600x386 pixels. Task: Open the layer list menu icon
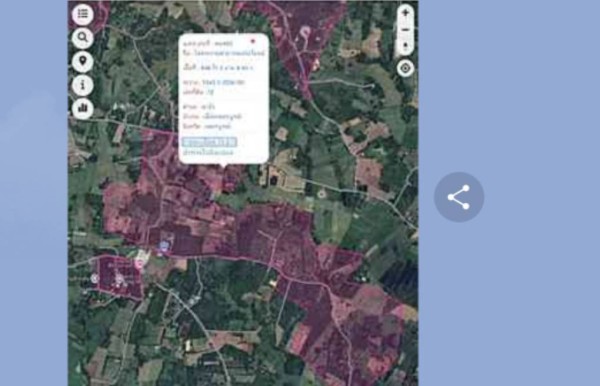pyautogui.click(x=83, y=14)
